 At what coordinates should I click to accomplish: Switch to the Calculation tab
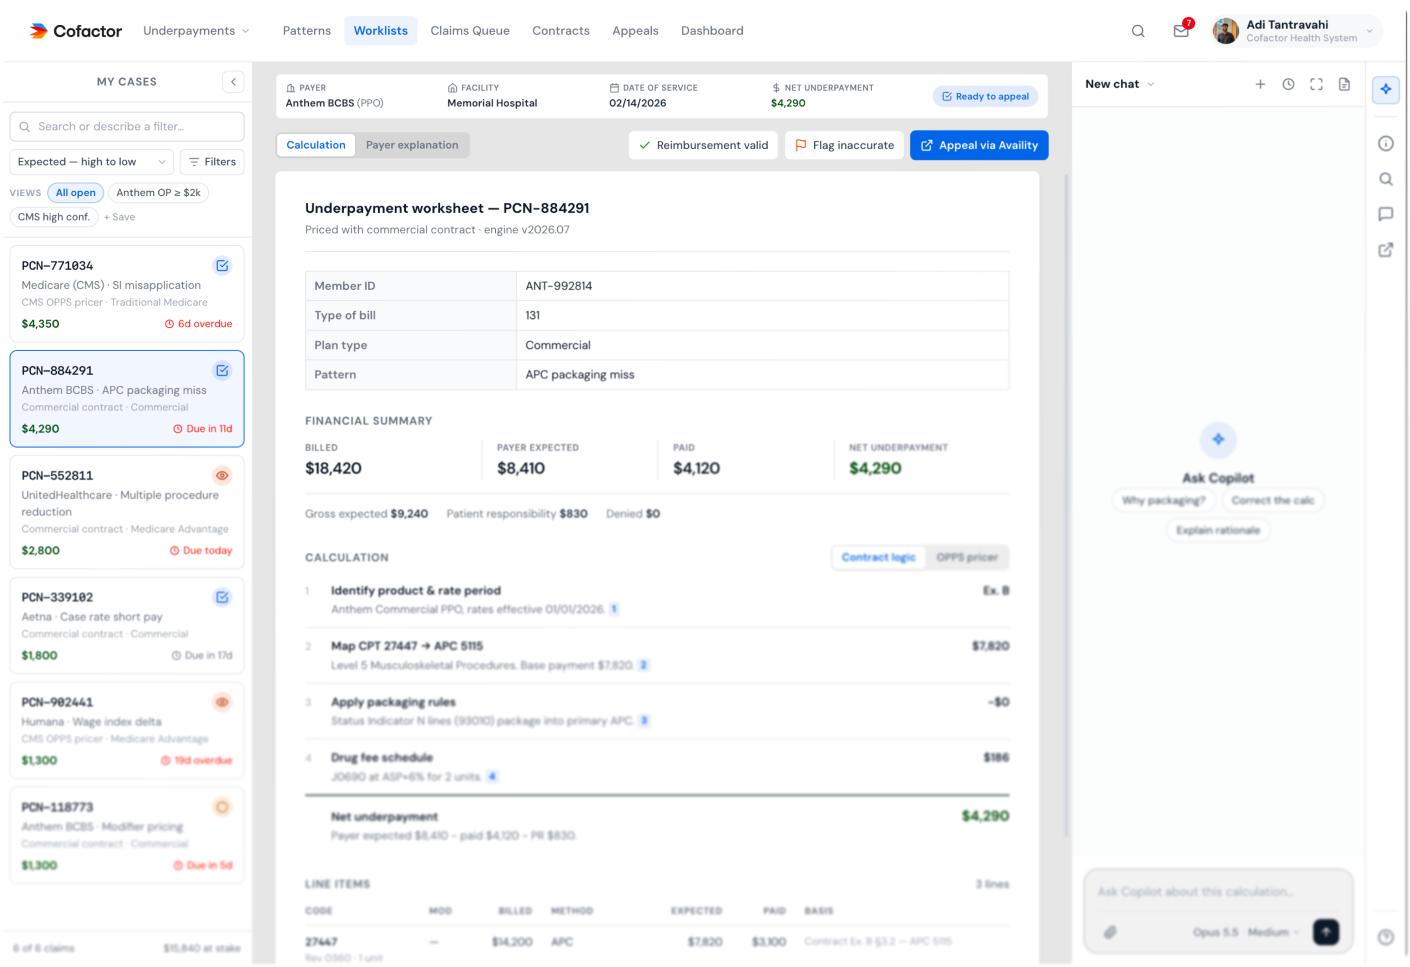(316, 145)
